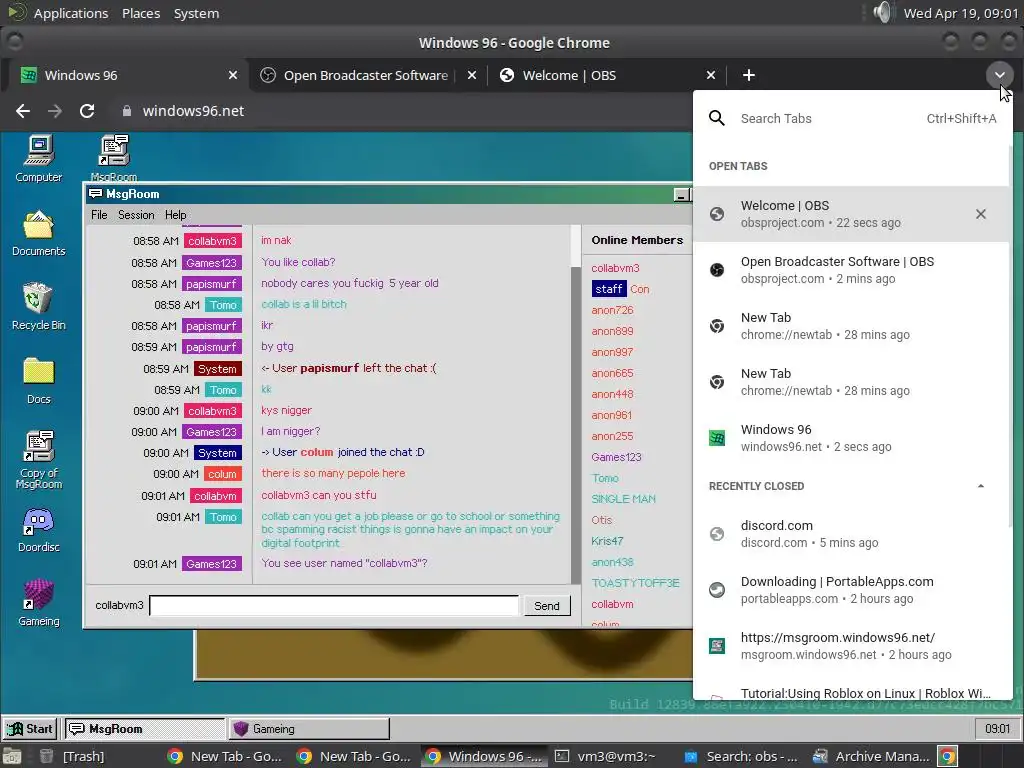Switch to vm3@vm3:~ terminal in panel
Image resolution: width=1024 pixels, height=768 pixels.
[604, 756]
